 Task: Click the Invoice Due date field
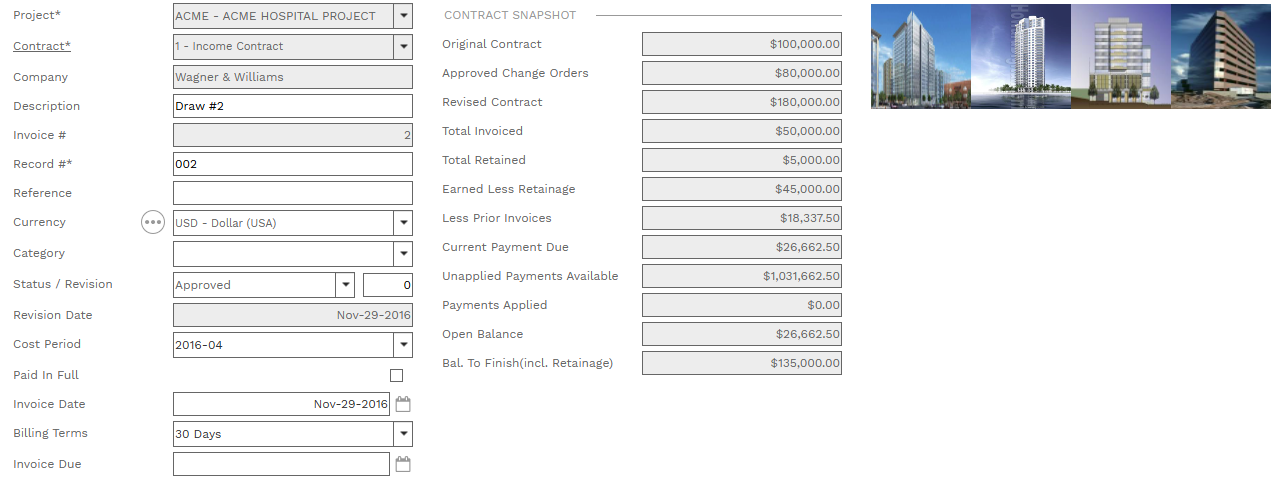[x=281, y=464]
